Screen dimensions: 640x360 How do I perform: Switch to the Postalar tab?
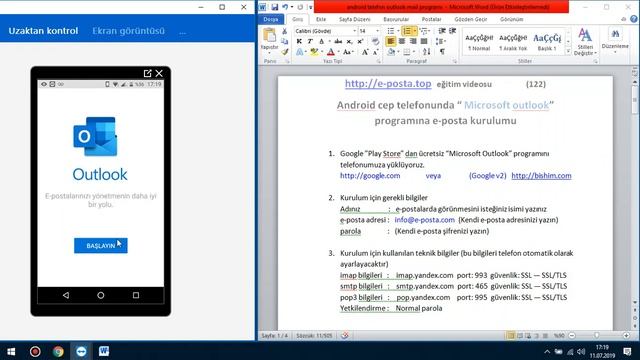click(x=431, y=19)
